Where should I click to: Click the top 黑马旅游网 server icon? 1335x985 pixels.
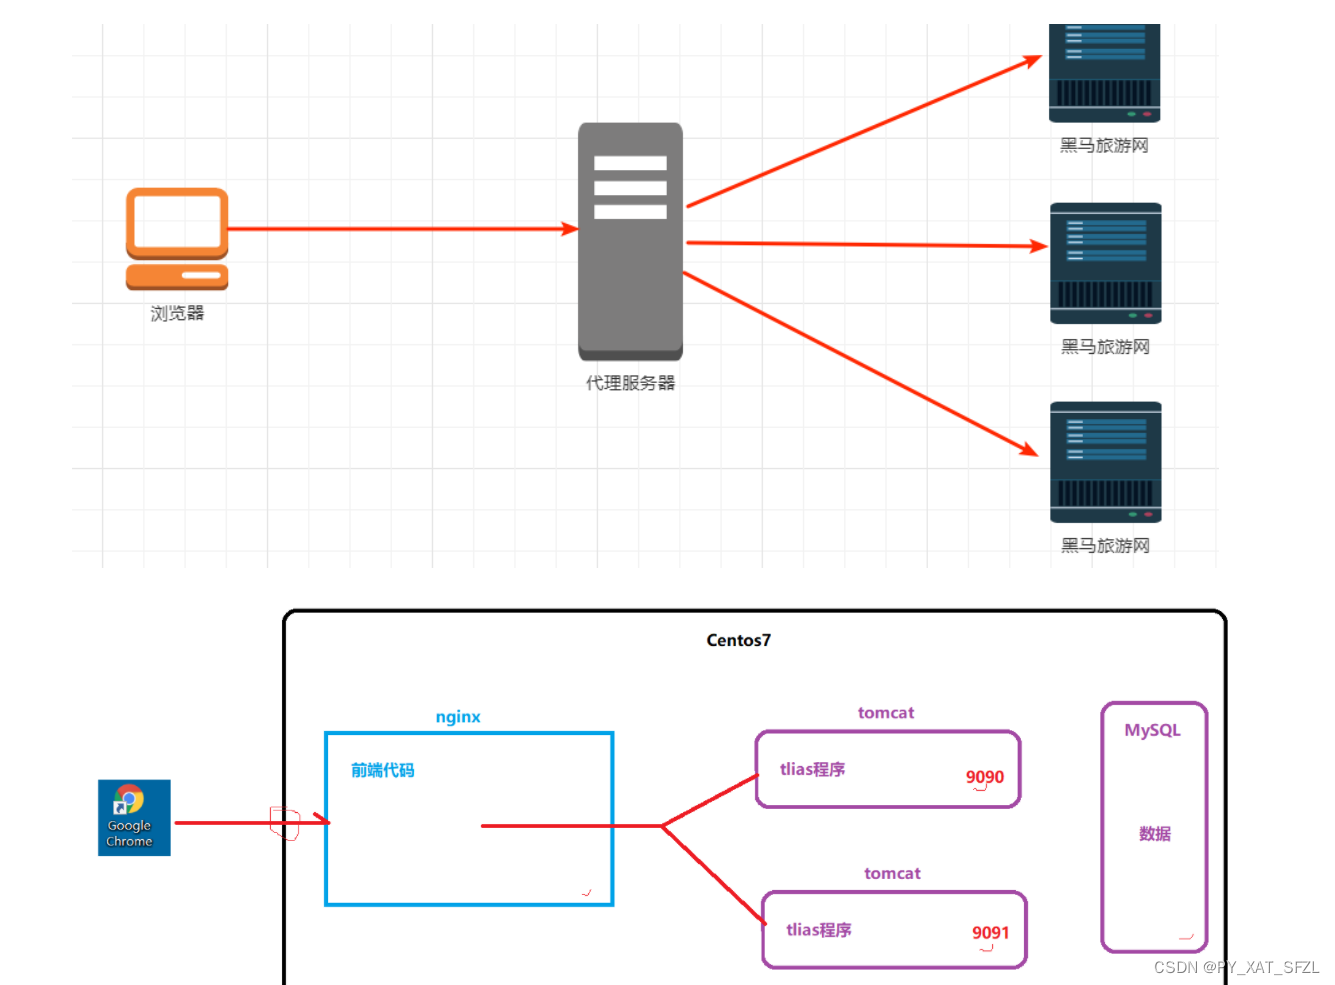(1104, 73)
